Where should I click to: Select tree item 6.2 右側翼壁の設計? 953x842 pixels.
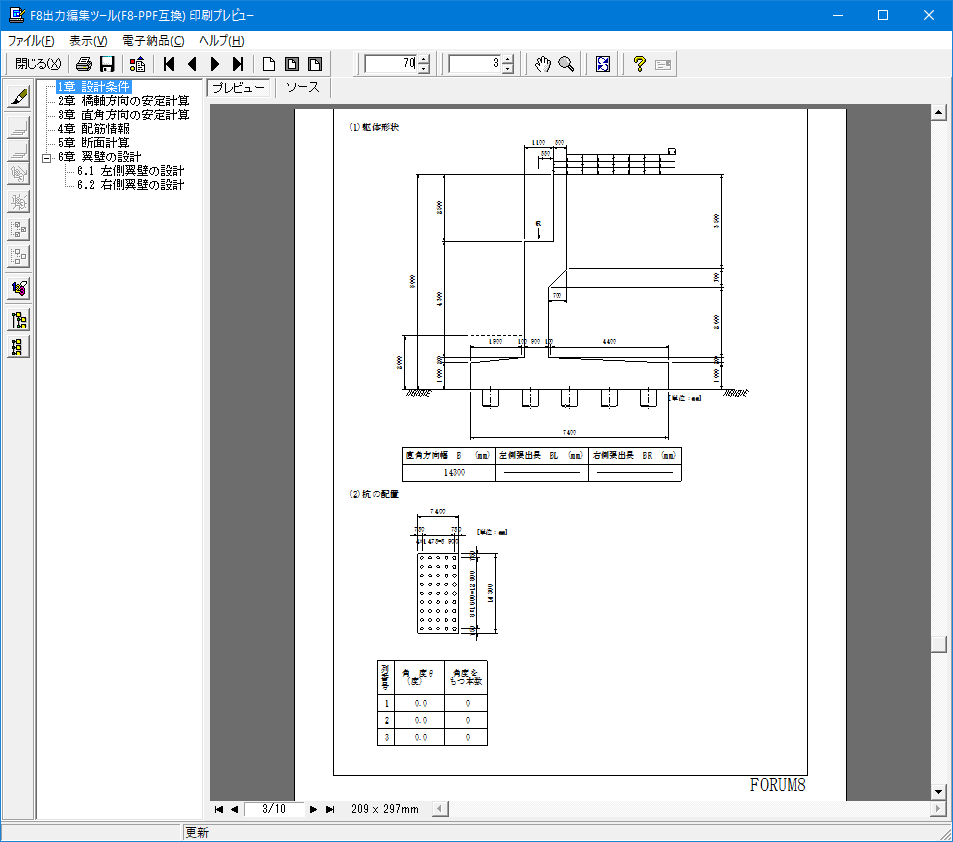pos(130,185)
